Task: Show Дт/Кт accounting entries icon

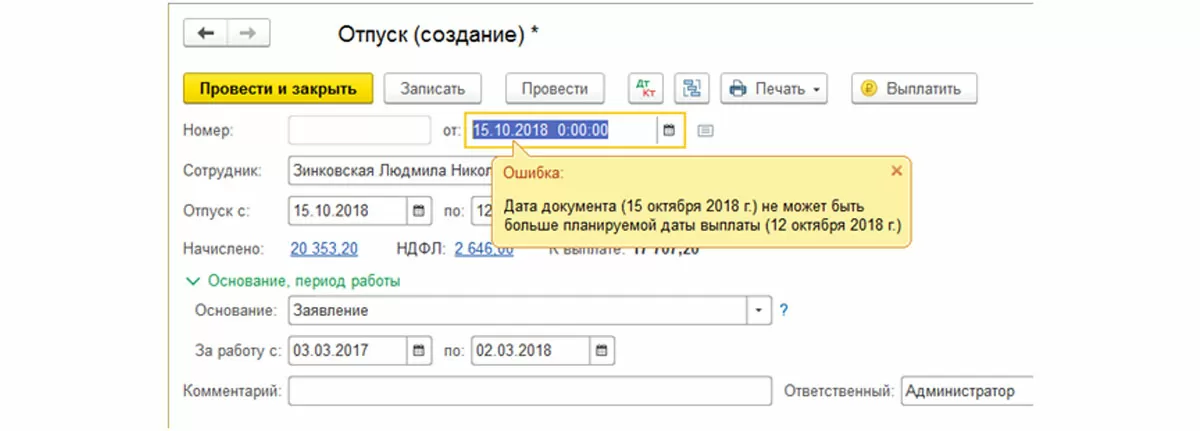Action: click(645, 88)
